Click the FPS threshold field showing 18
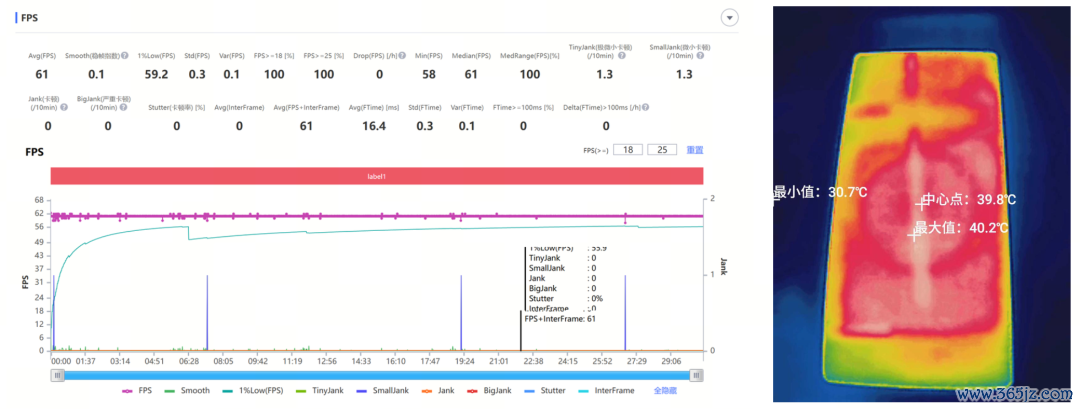The image size is (1080, 409). [627, 149]
